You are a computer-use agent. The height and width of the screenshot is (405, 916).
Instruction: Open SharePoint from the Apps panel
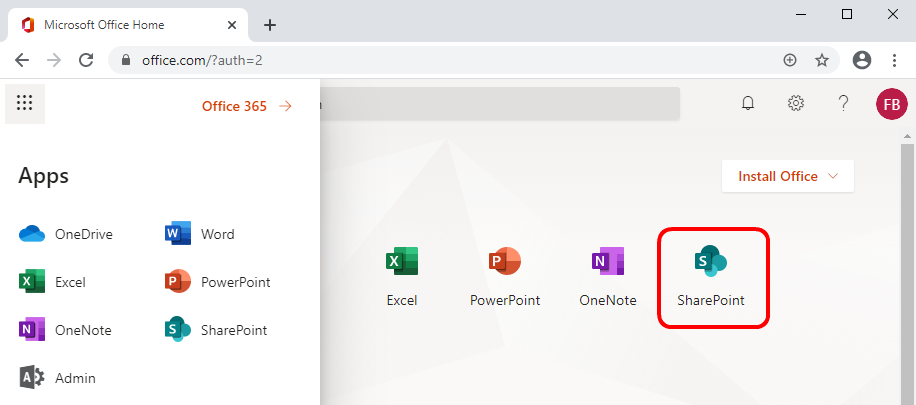pyautogui.click(x=216, y=330)
